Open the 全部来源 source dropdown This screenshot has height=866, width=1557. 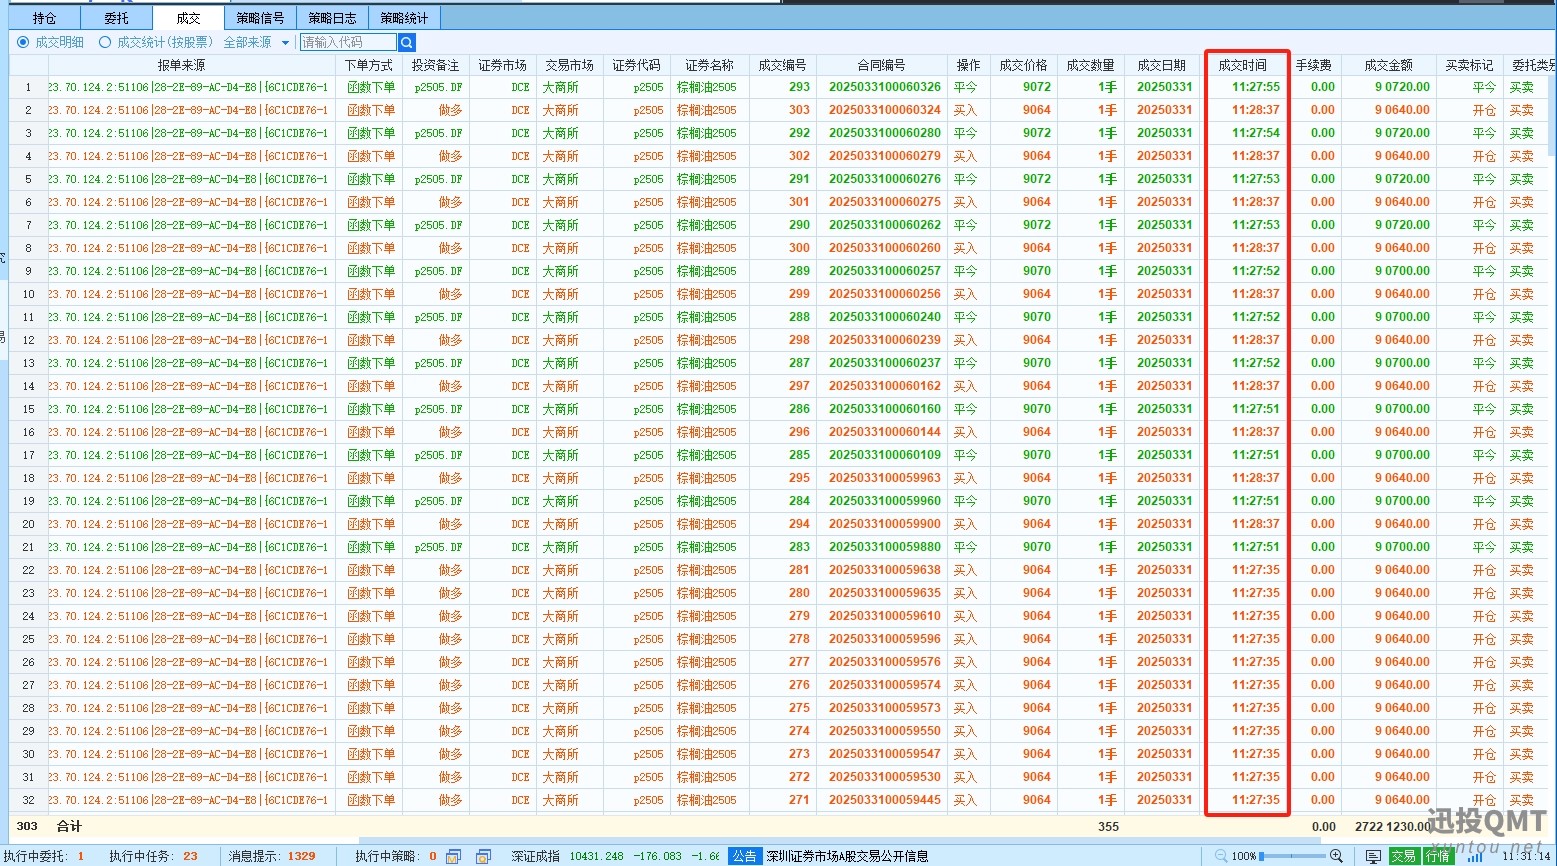(x=256, y=42)
